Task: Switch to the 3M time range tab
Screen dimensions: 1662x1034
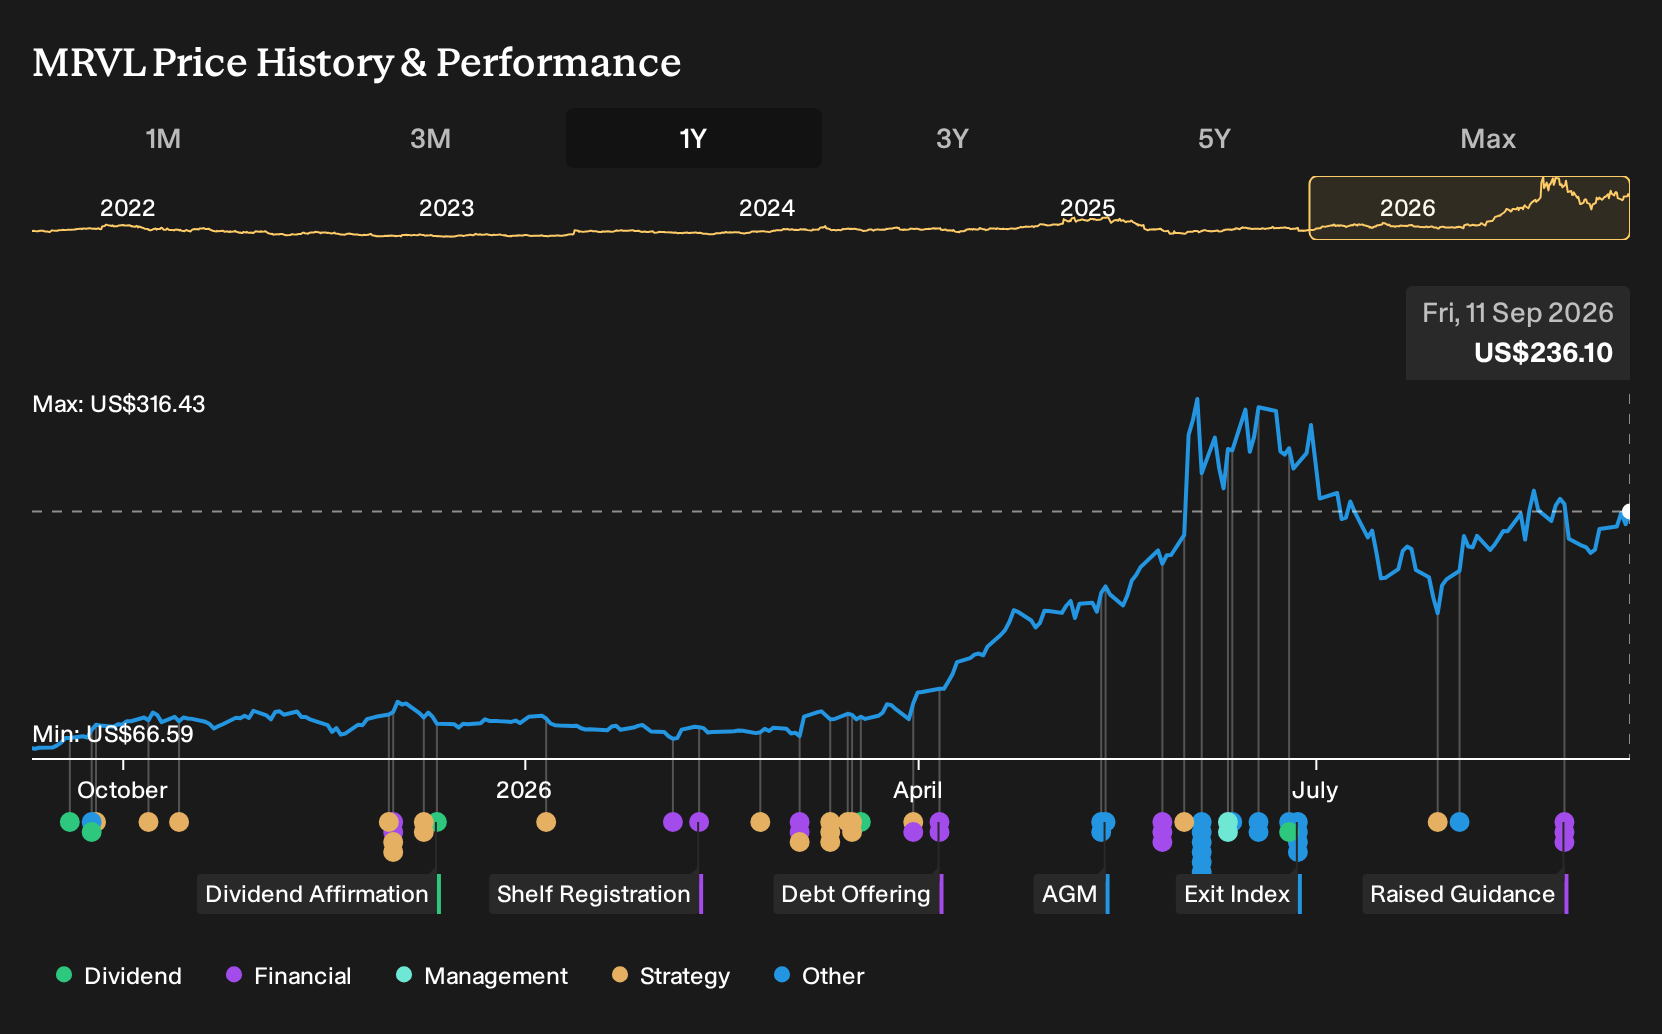Action: pos(430,138)
